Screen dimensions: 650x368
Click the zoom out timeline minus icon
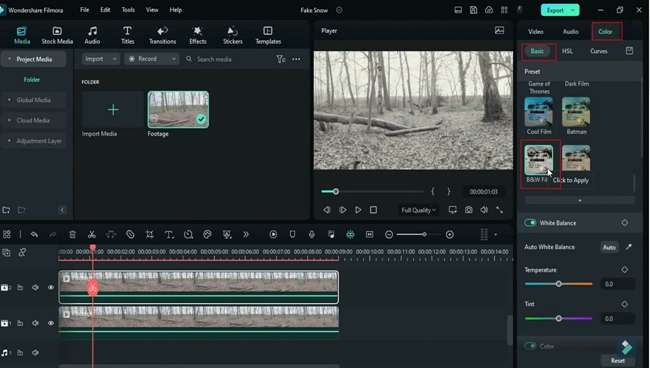point(389,235)
